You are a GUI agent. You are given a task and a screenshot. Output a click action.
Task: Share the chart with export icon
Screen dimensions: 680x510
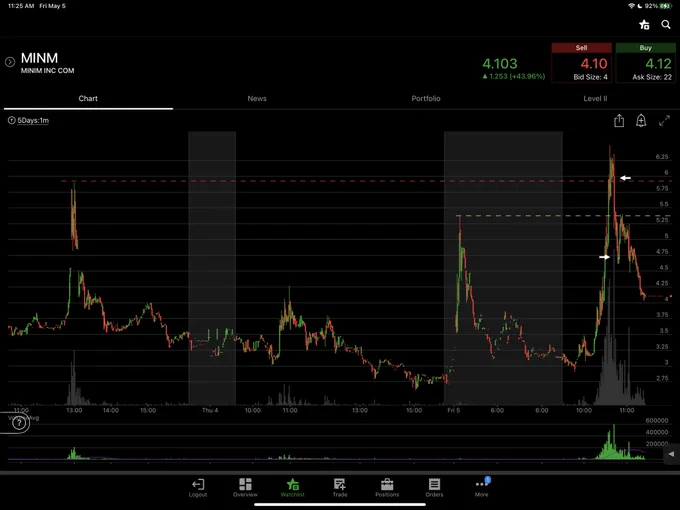coord(619,121)
